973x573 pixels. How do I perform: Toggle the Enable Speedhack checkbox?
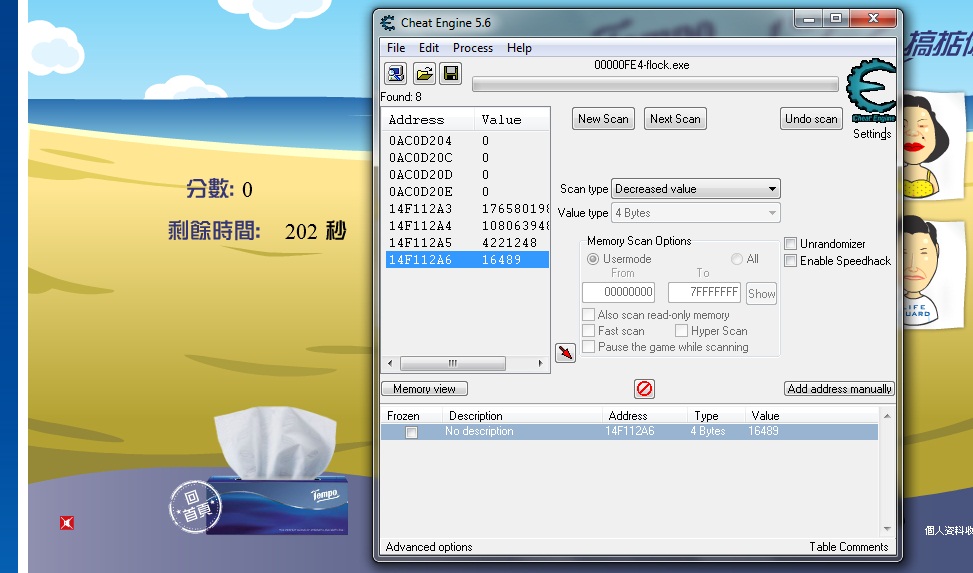(791, 261)
